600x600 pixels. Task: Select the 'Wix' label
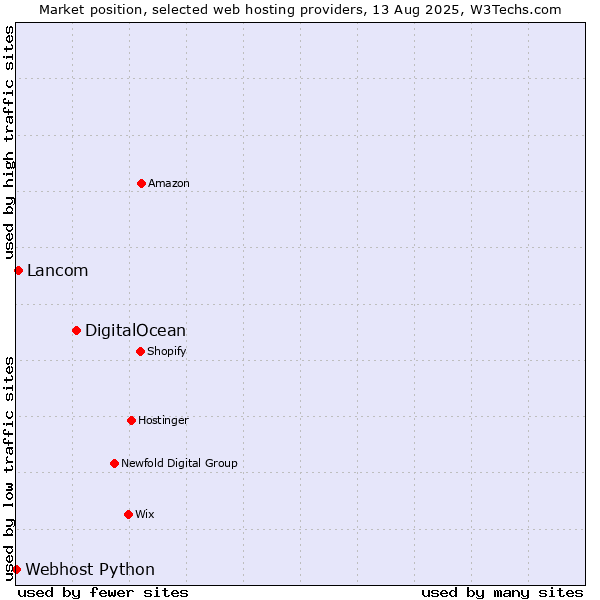145,514
